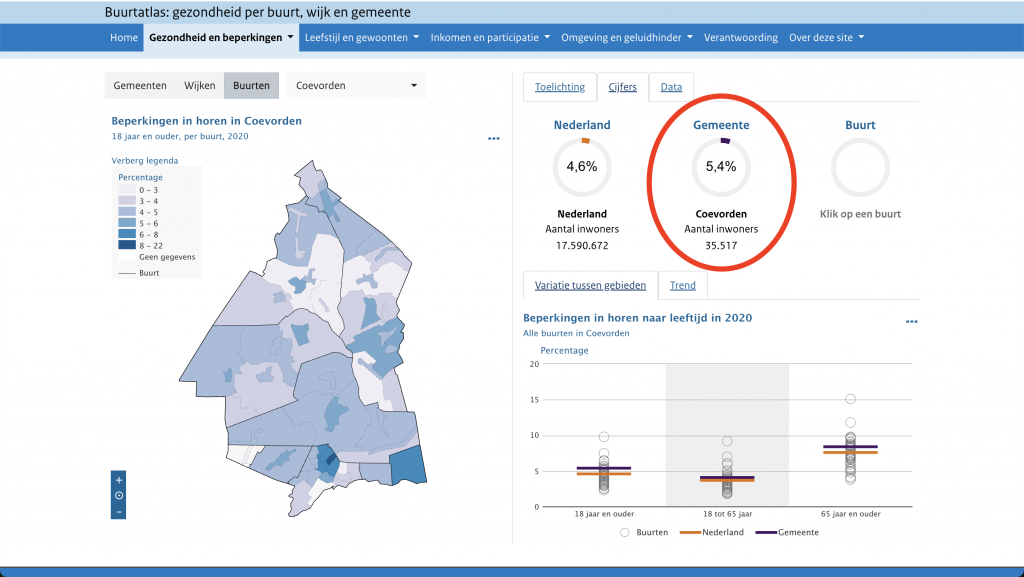Zoom out of the map with minus button
Image resolution: width=1024 pixels, height=577 pixels.
click(118, 512)
